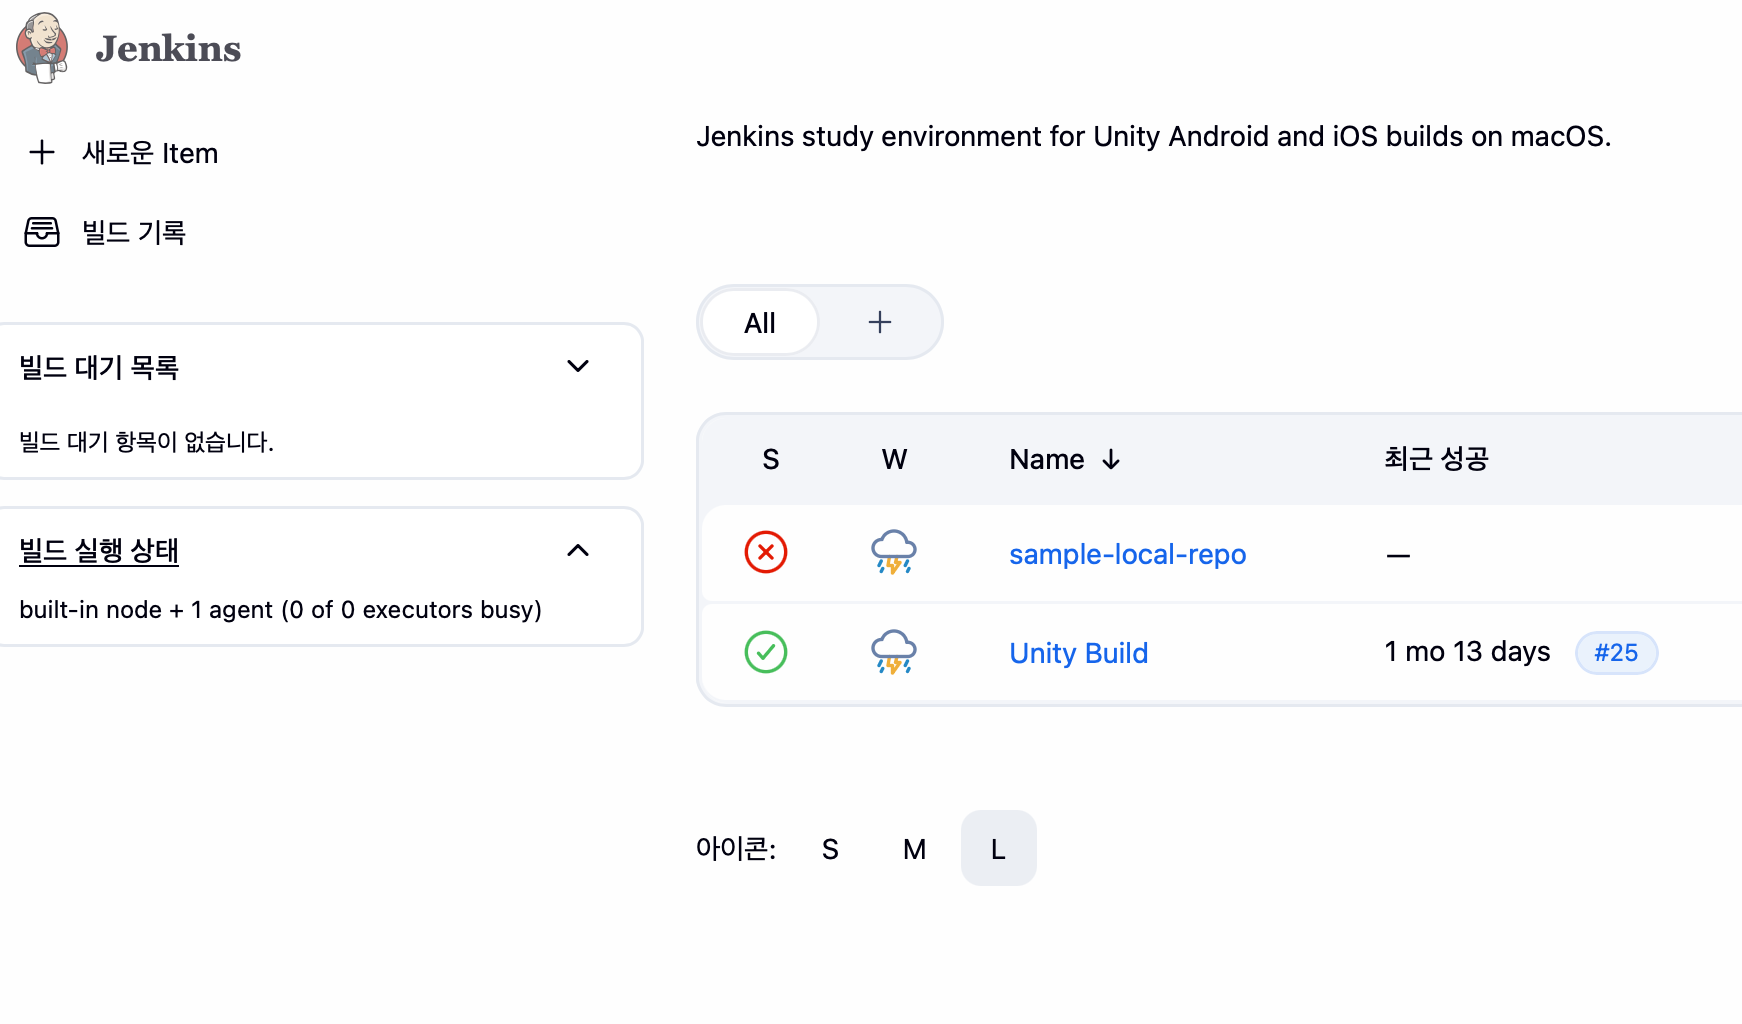Click the 아이콘: size label

(736, 849)
